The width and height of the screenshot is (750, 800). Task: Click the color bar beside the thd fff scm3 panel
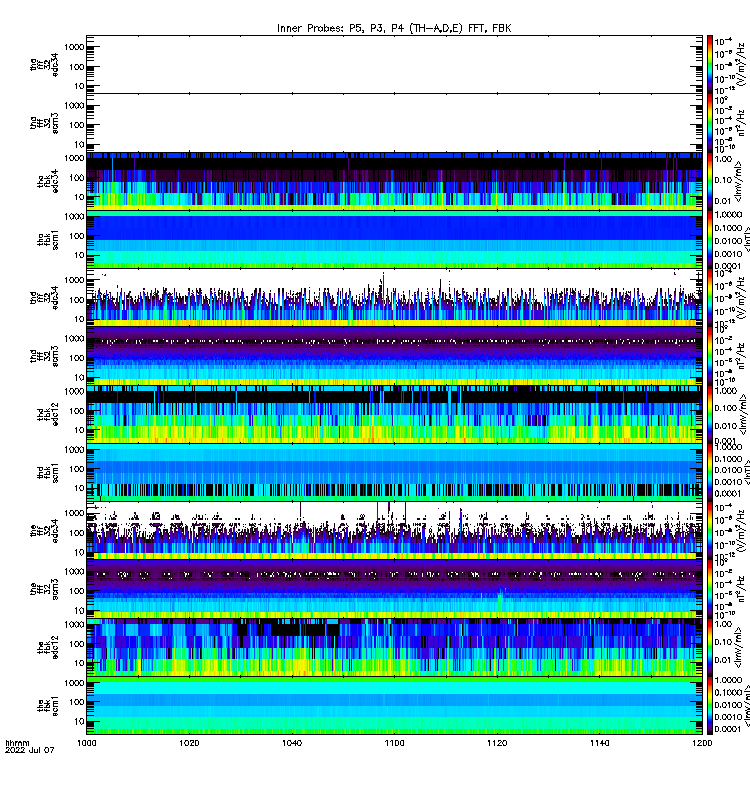pyautogui.click(x=710, y=356)
